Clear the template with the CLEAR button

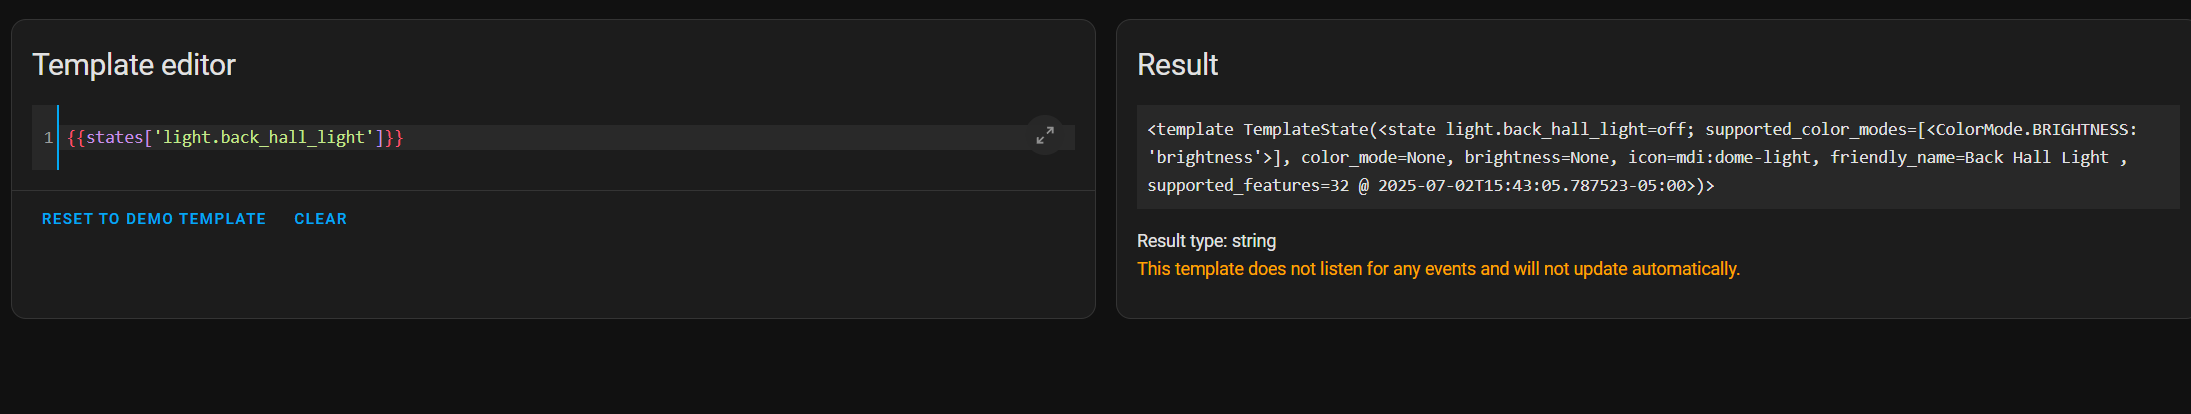(x=321, y=219)
